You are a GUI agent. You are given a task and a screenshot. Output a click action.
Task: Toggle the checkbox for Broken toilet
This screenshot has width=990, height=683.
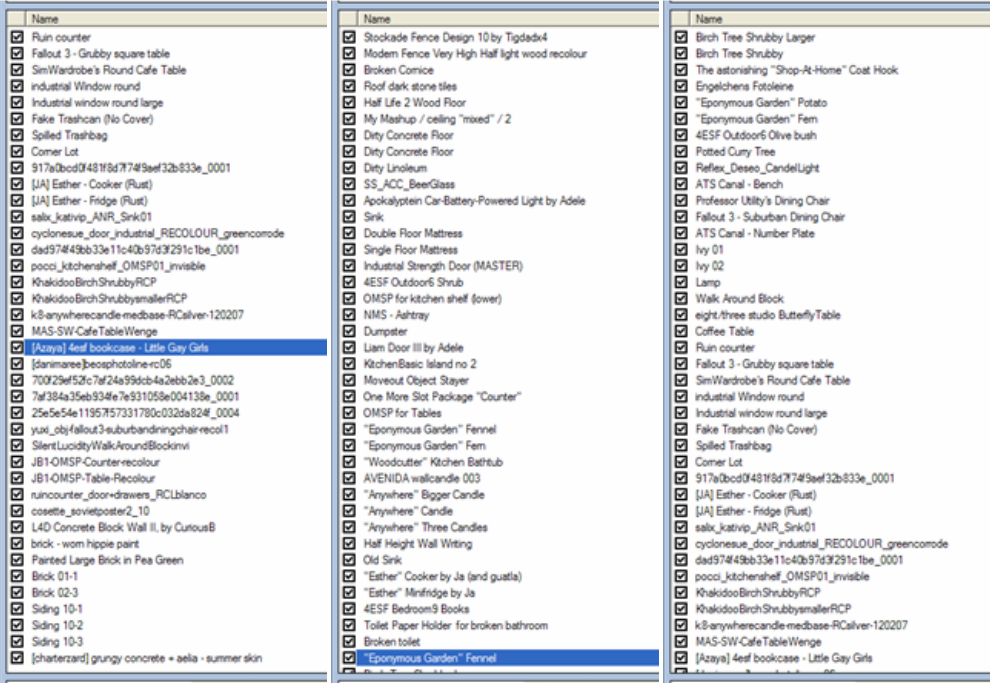(x=349, y=642)
